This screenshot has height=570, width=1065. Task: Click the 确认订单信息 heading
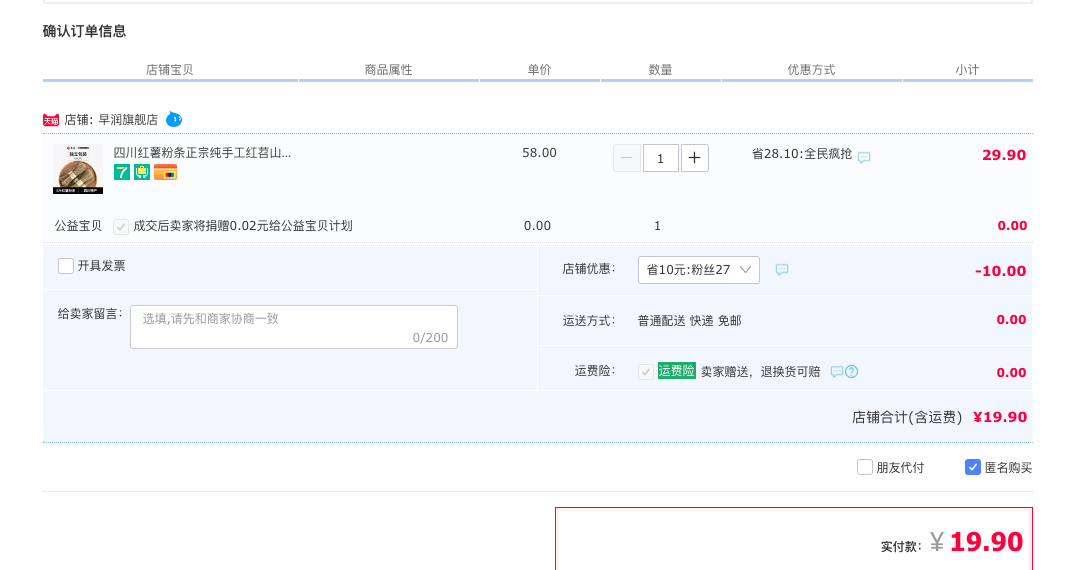[x=84, y=31]
